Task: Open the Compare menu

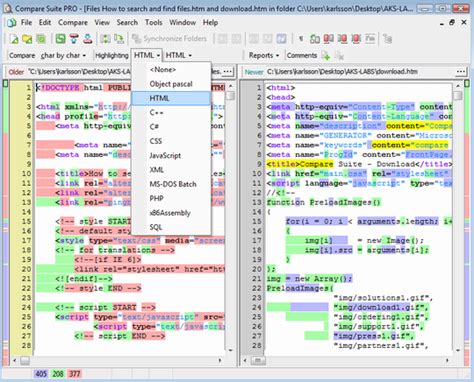Action: tap(73, 22)
